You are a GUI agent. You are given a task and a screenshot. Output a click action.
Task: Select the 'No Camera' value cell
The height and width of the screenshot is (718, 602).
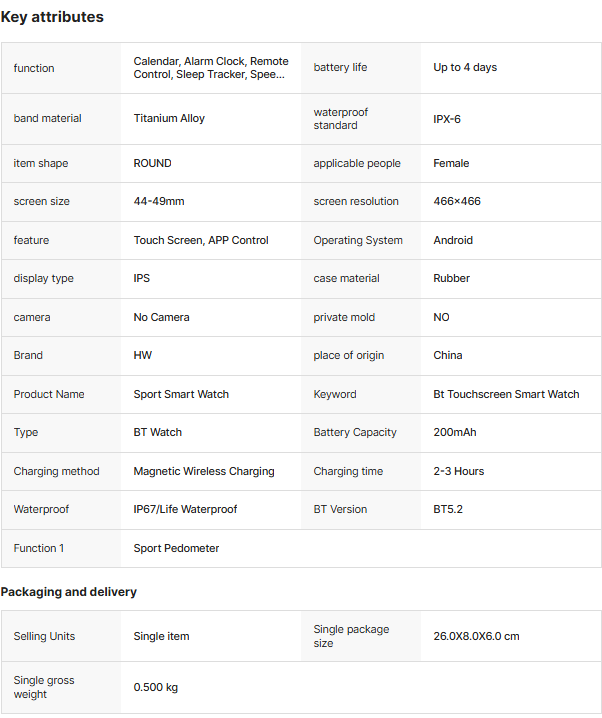point(161,317)
